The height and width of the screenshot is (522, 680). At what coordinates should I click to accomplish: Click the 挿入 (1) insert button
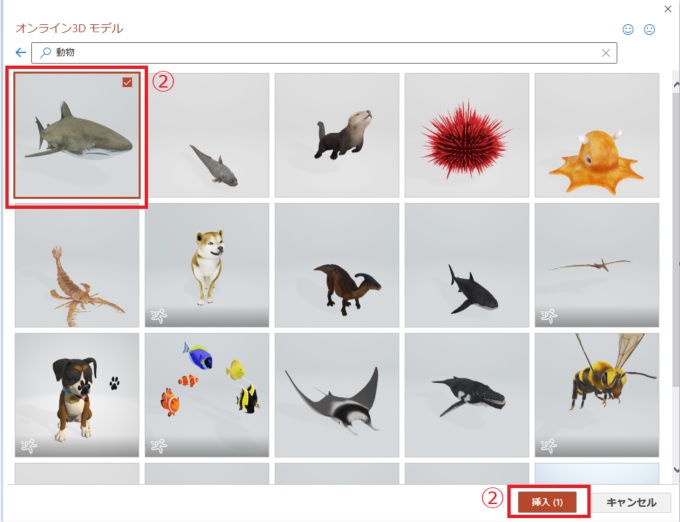[547, 502]
